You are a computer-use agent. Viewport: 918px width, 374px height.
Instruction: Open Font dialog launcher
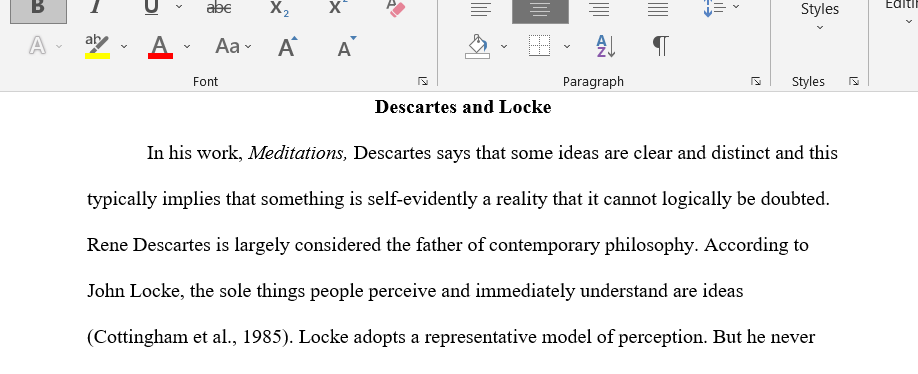[423, 81]
